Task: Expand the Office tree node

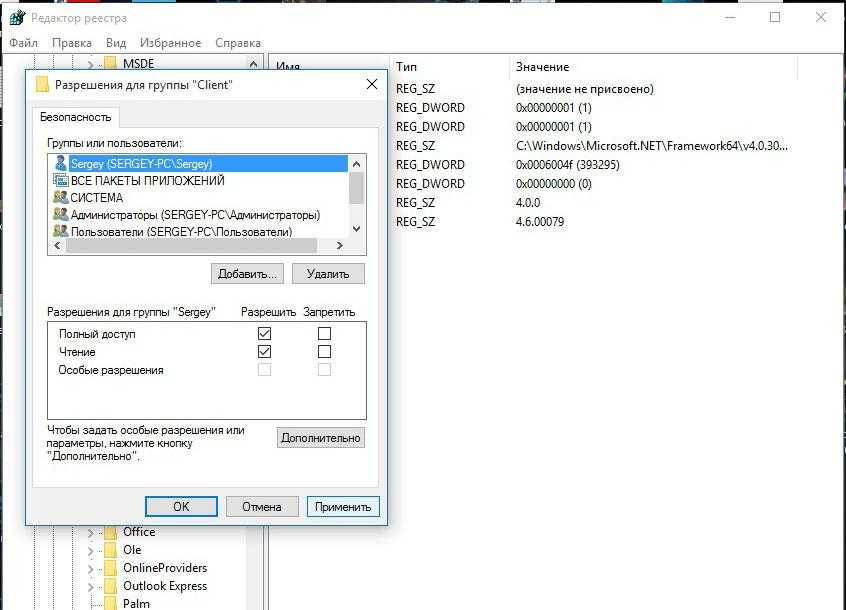Action: click(x=91, y=533)
